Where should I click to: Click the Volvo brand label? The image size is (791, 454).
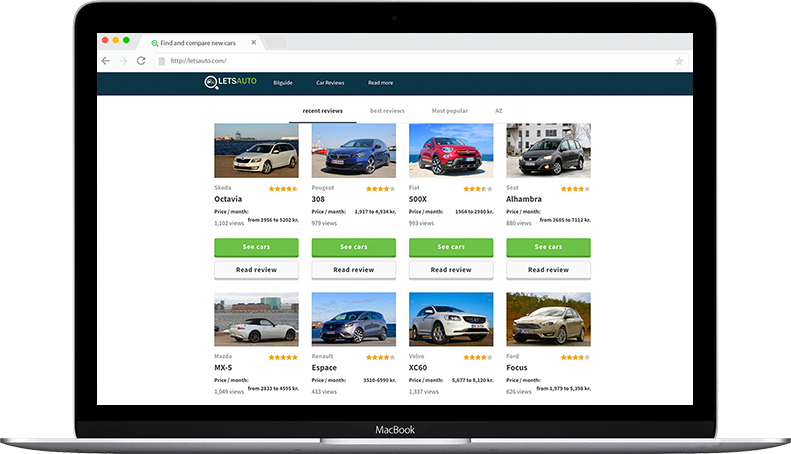(416, 356)
